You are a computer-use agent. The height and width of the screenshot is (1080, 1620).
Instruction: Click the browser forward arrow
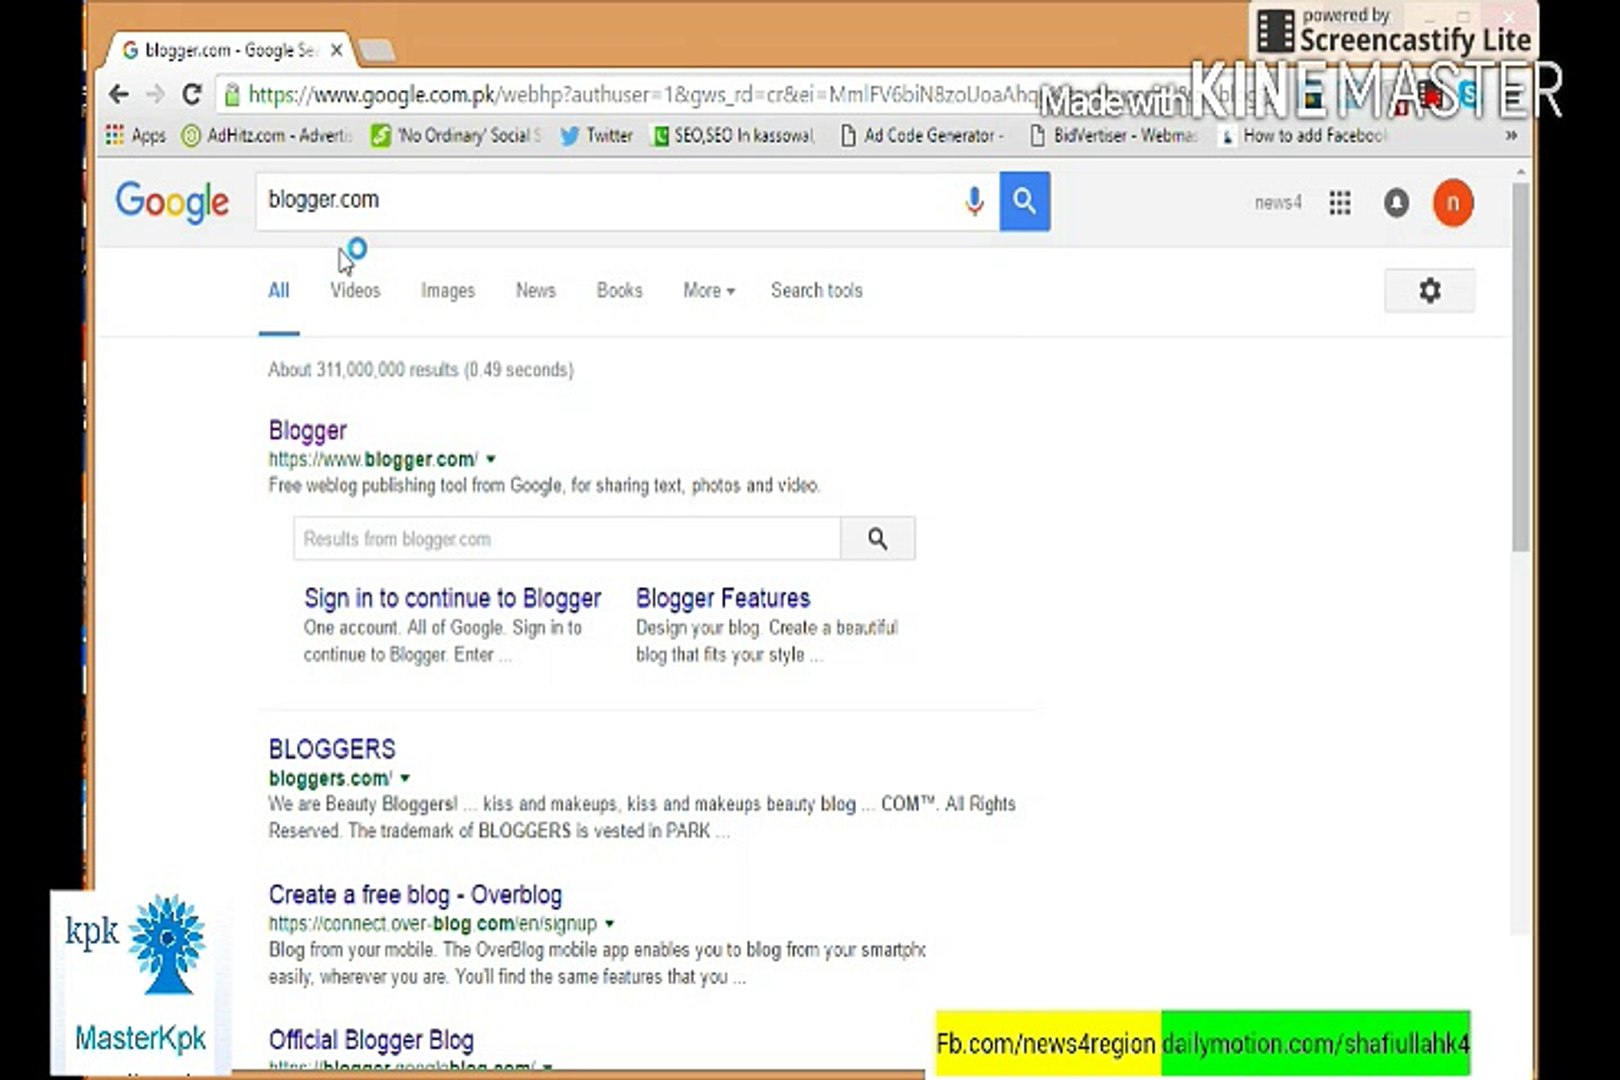(x=155, y=95)
